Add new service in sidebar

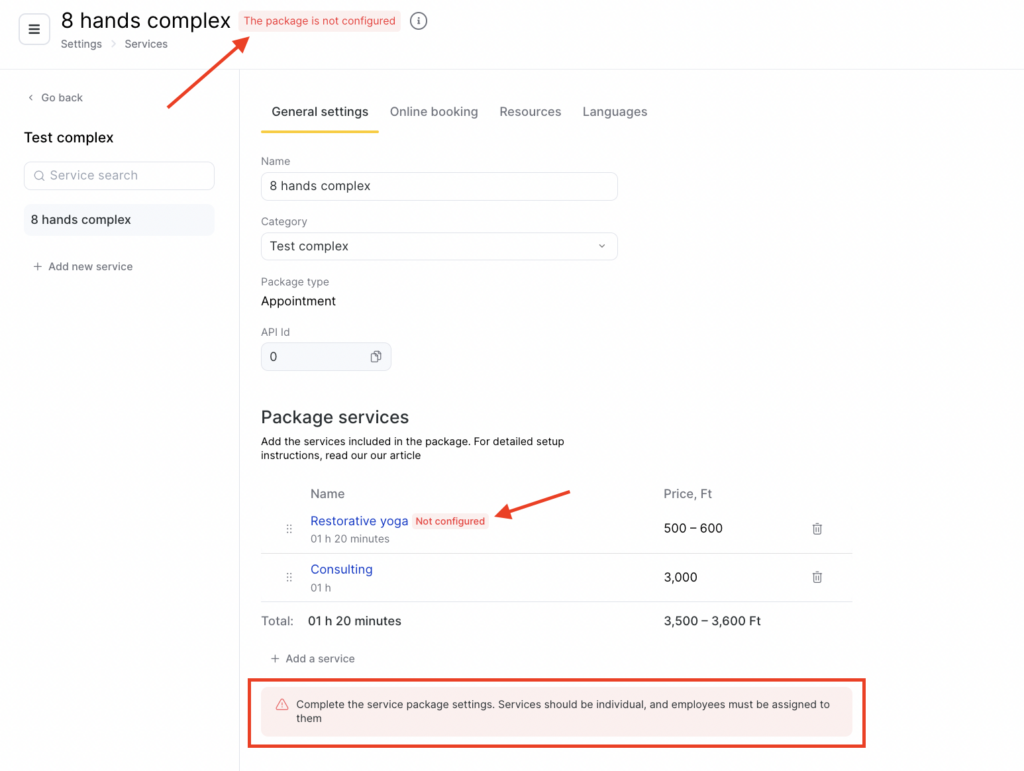83,266
